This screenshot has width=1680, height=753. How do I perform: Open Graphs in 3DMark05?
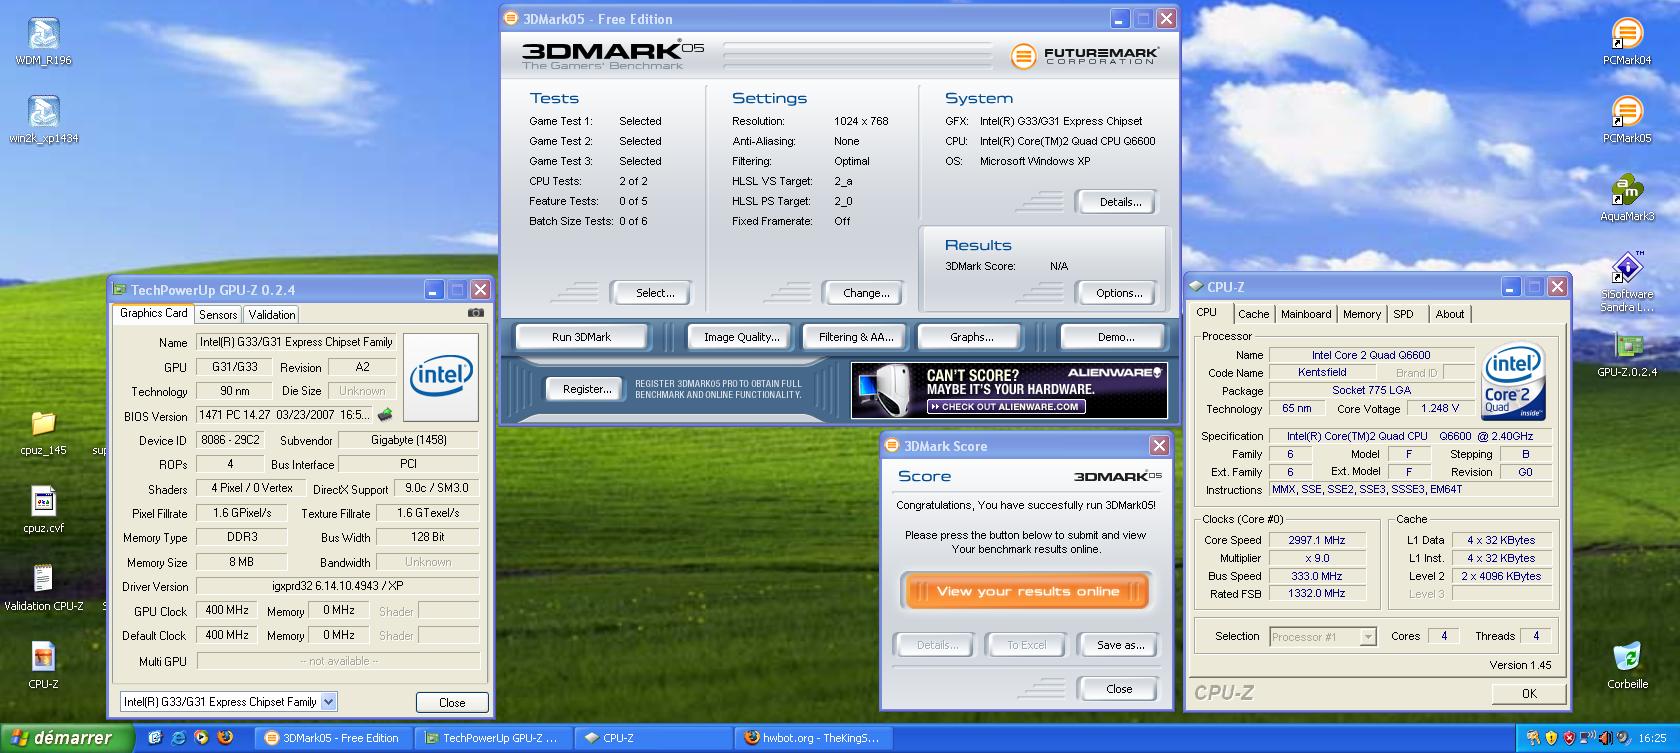[x=971, y=337]
